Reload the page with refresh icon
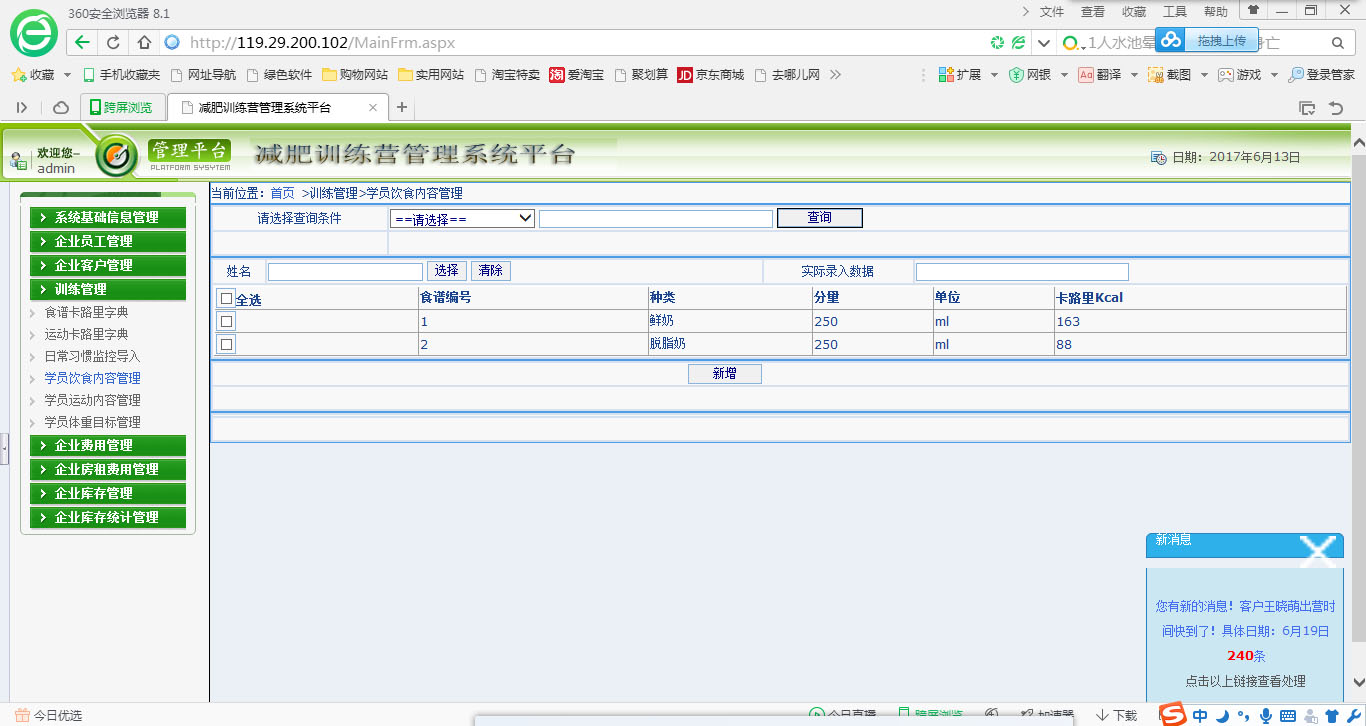The image size is (1366, 726). pos(113,43)
